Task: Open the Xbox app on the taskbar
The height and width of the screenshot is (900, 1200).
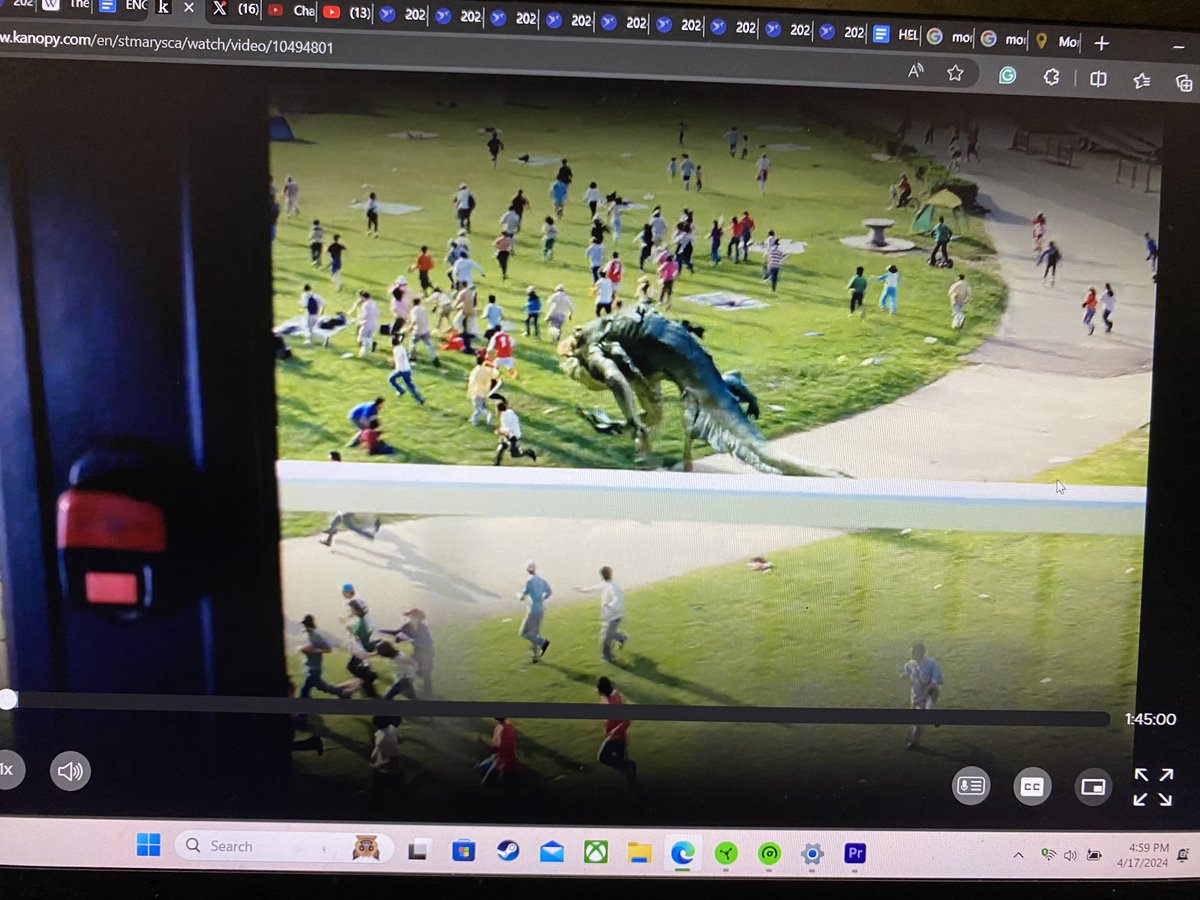Action: 596,852
